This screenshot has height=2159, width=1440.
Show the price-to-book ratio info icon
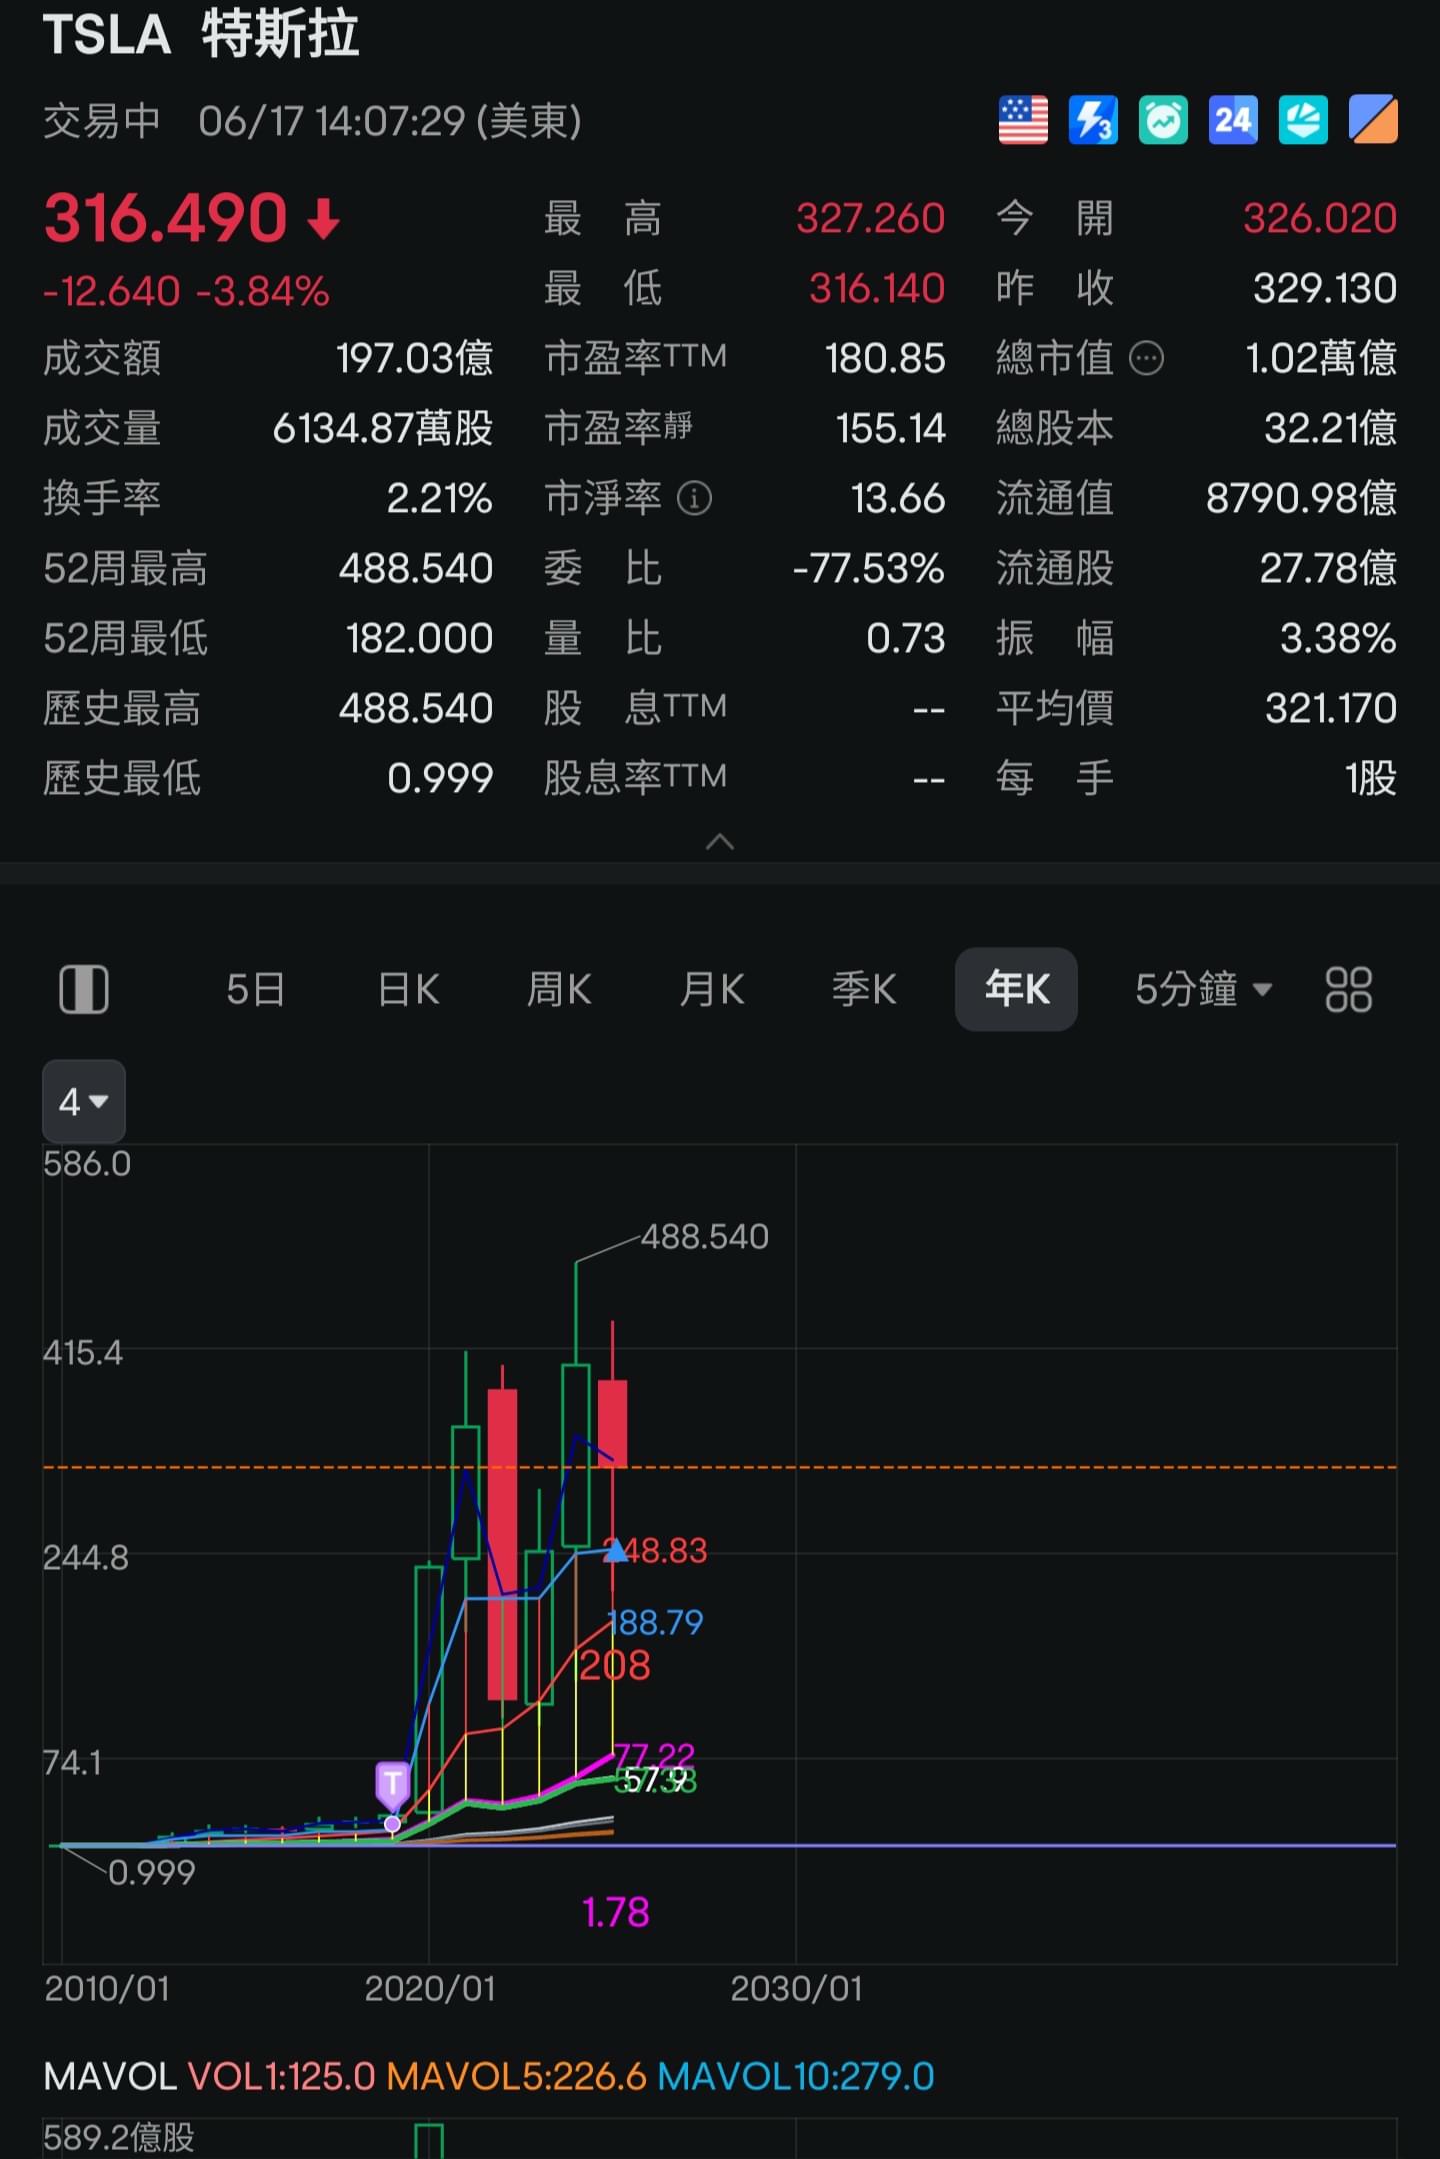click(694, 498)
